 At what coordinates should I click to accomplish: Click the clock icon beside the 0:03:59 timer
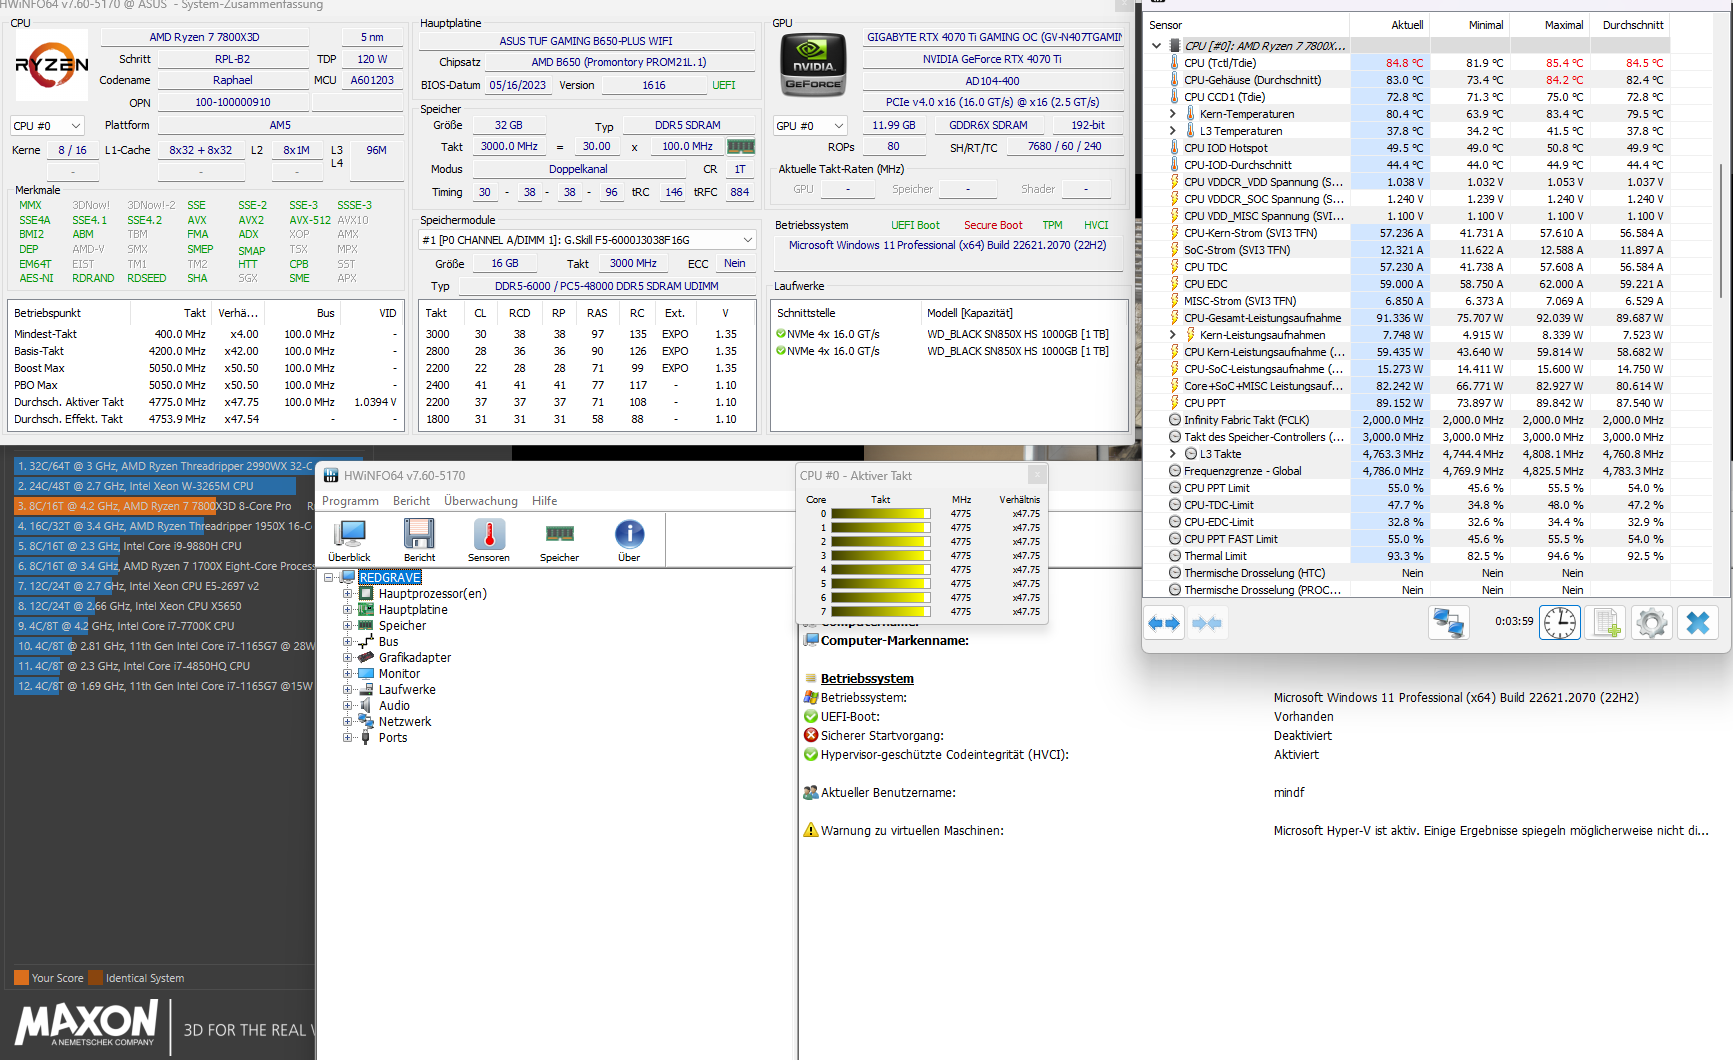pyautogui.click(x=1560, y=623)
